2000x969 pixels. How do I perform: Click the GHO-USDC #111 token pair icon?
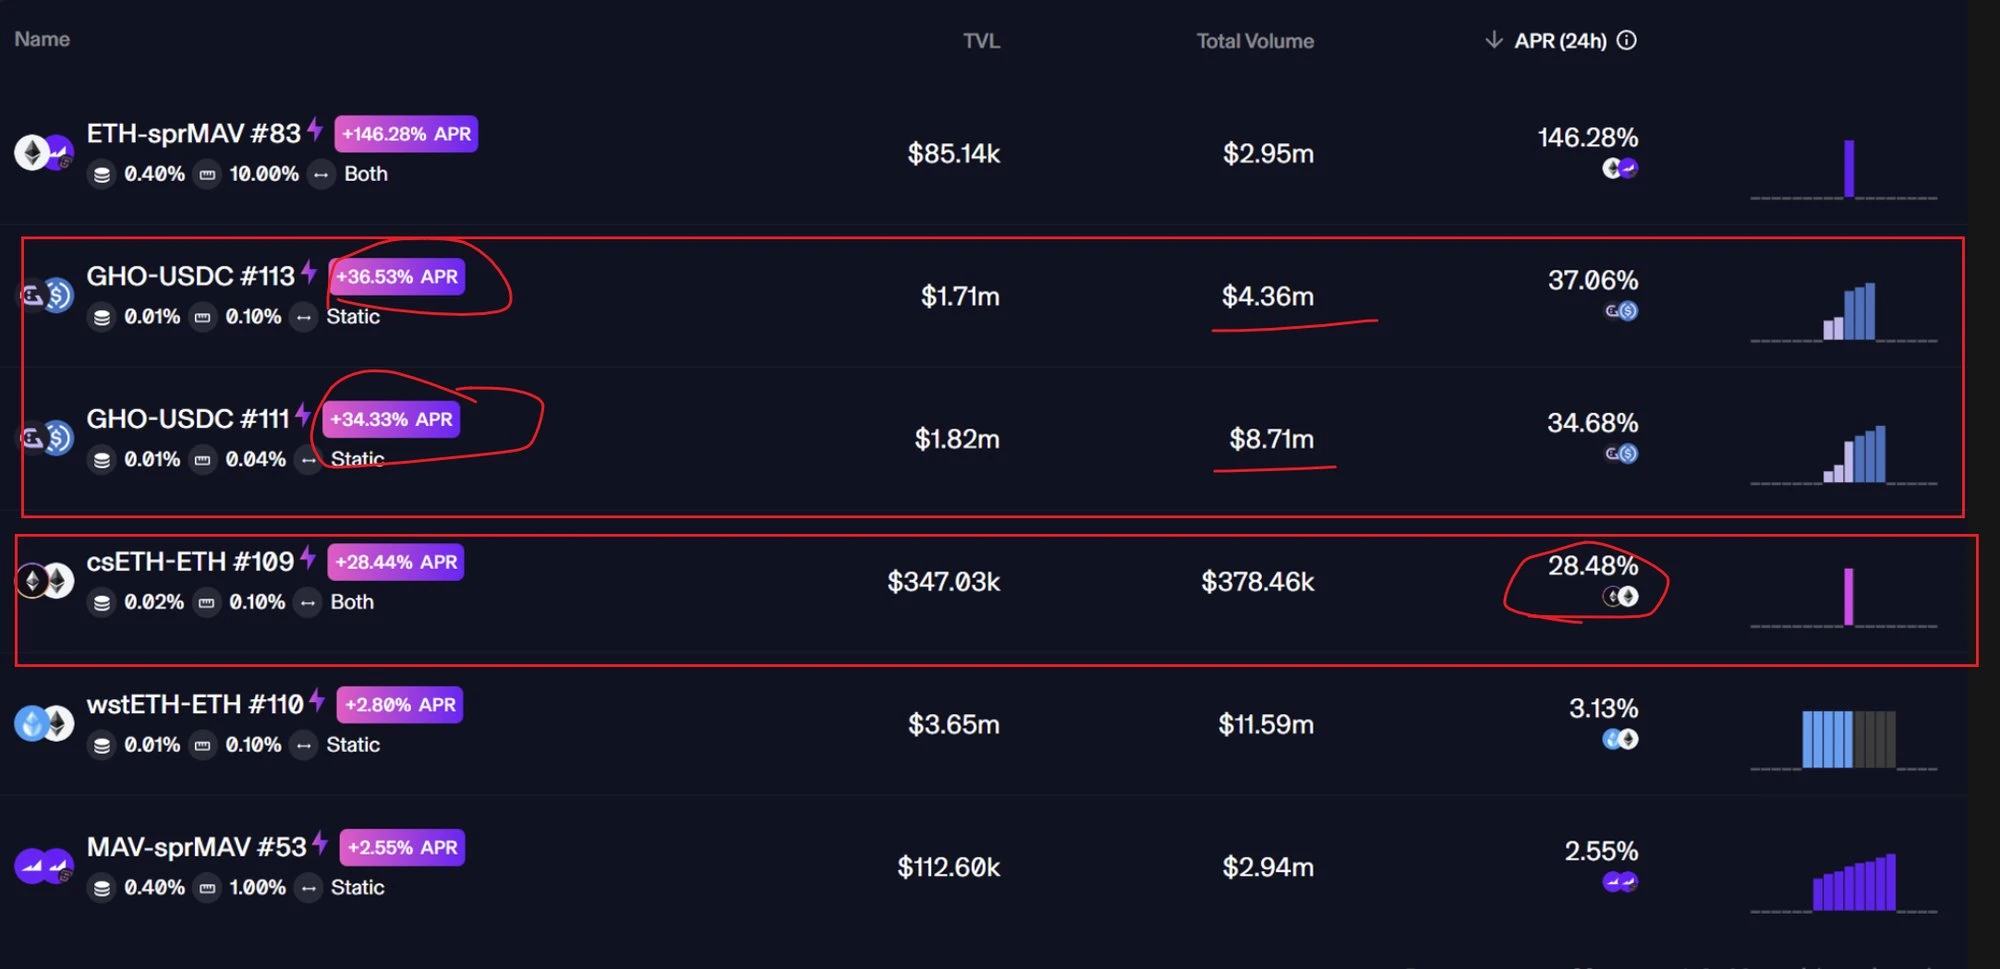(46, 438)
